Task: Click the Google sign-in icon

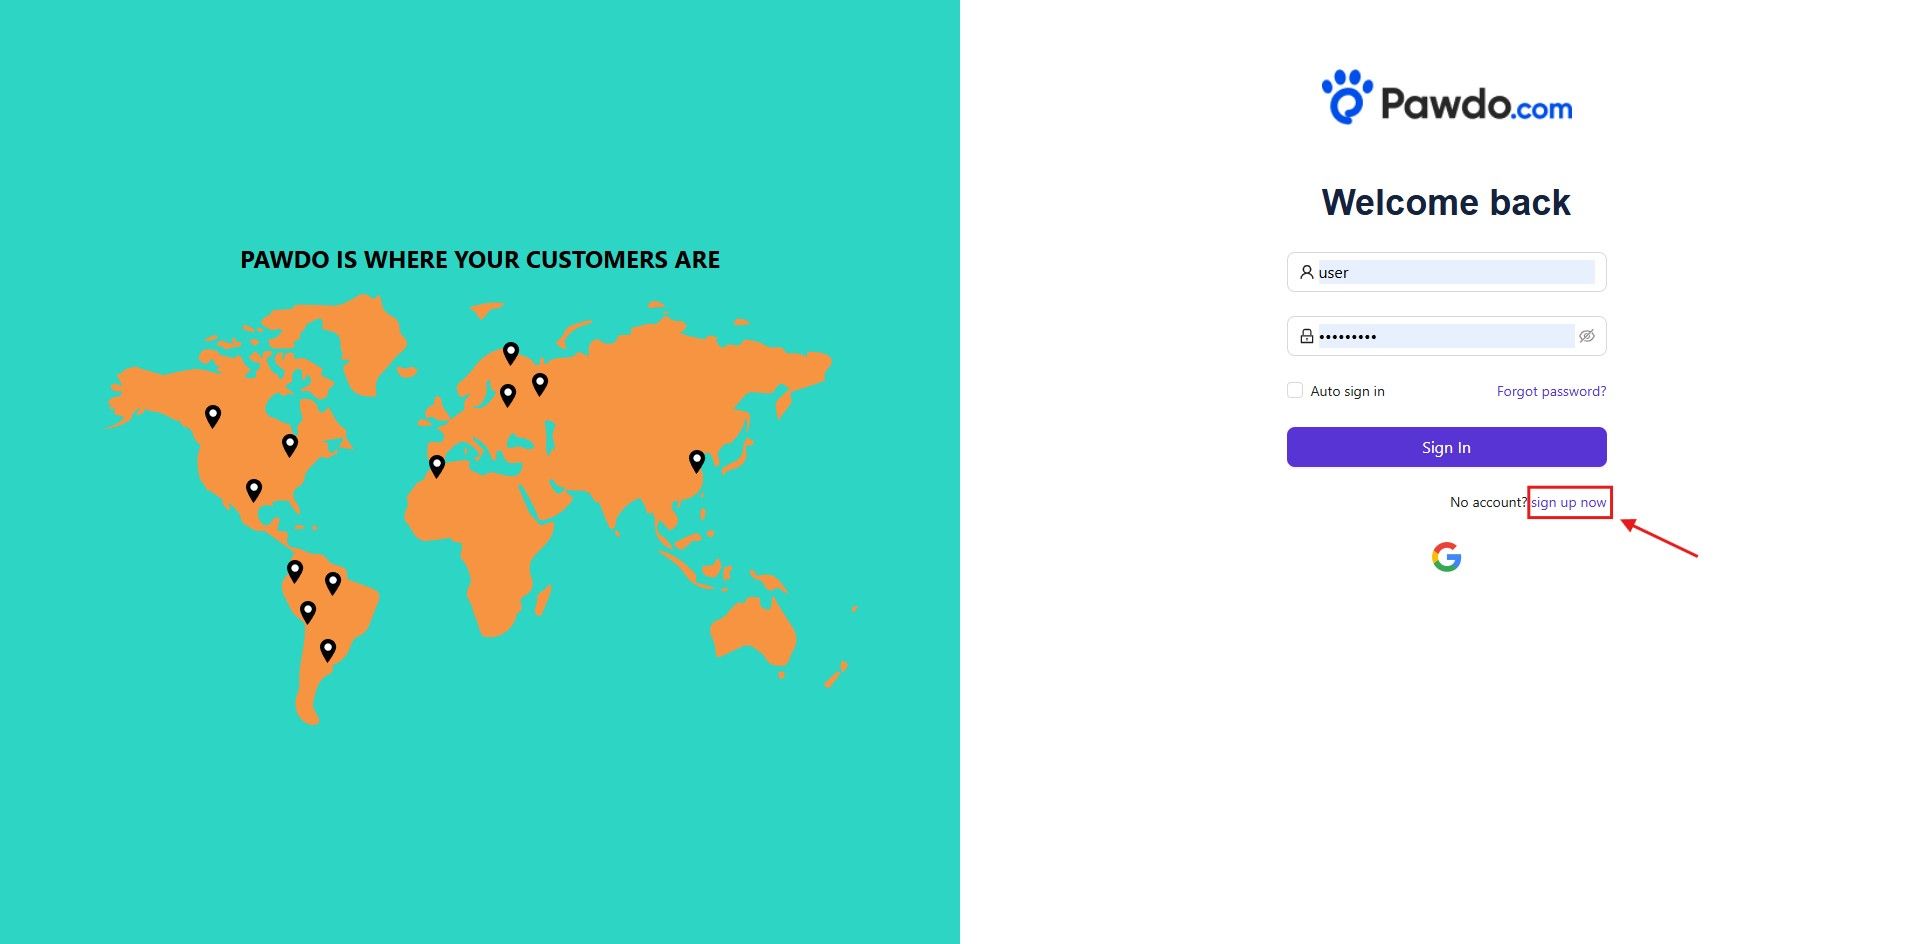Action: [x=1446, y=557]
